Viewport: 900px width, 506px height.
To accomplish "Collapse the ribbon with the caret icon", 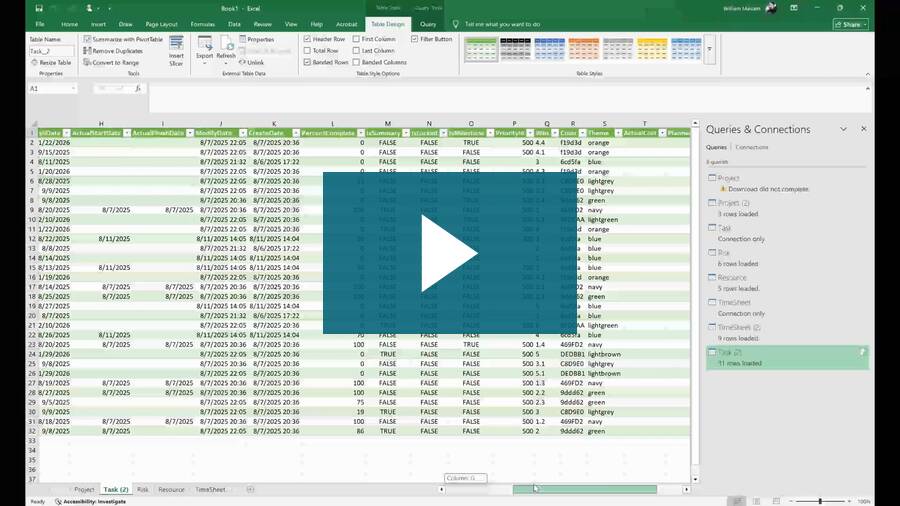I will [867, 74].
